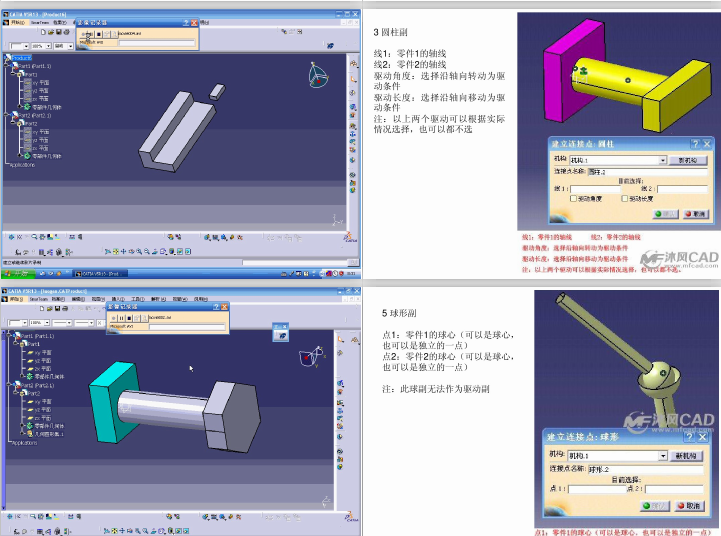Click cancel button in cylinder joint dialog

(x=695, y=214)
